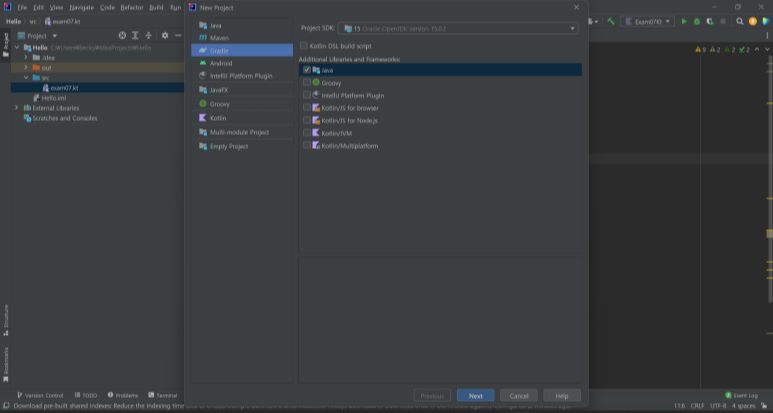773x413 pixels.
Task: Open the Version Control tab
Action: 40,395
